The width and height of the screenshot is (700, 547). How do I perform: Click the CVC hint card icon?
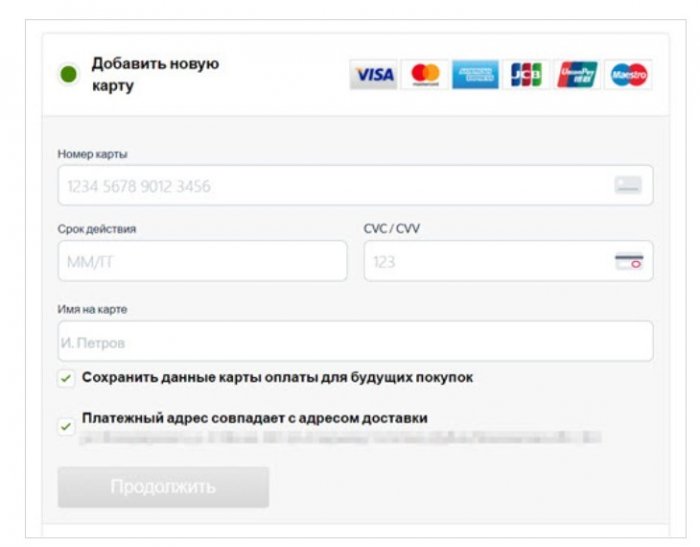point(628,262)
